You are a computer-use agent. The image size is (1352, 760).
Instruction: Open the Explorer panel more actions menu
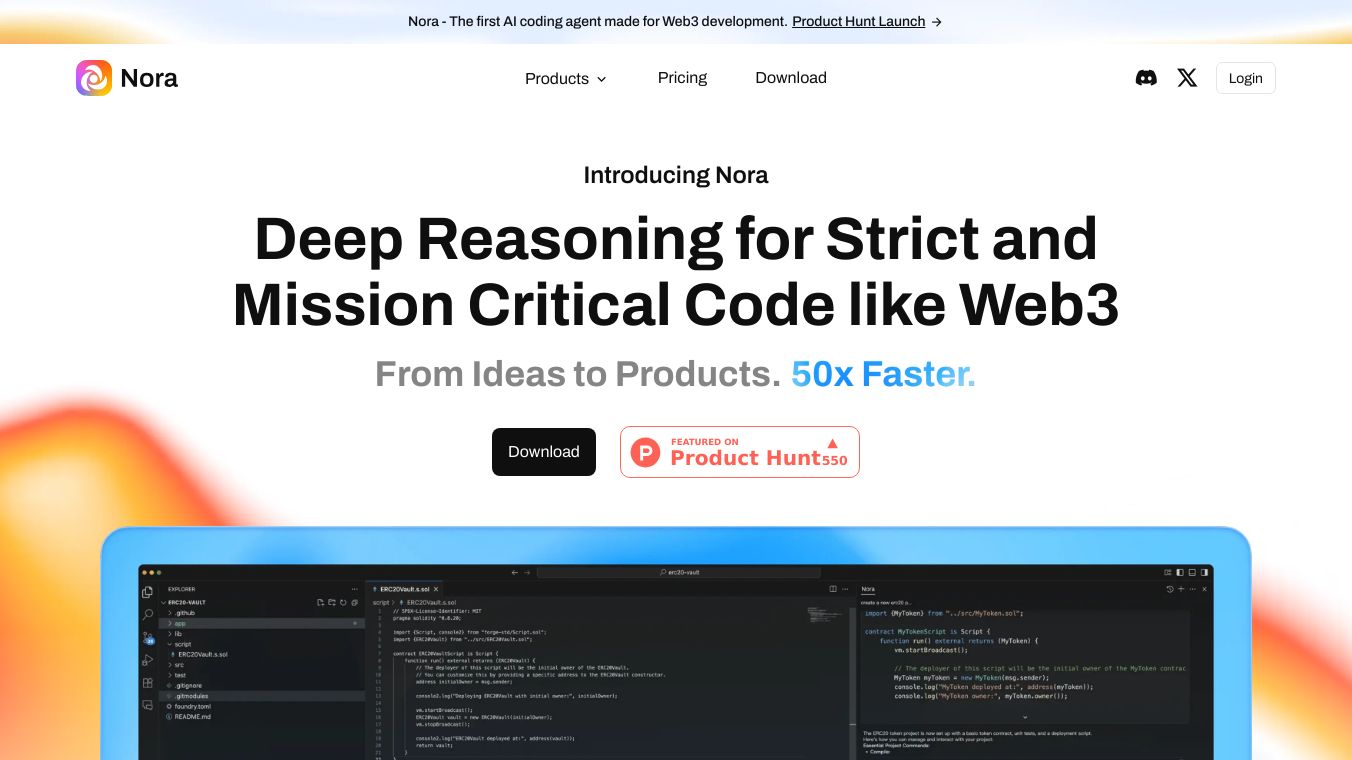tap(354, 589)
